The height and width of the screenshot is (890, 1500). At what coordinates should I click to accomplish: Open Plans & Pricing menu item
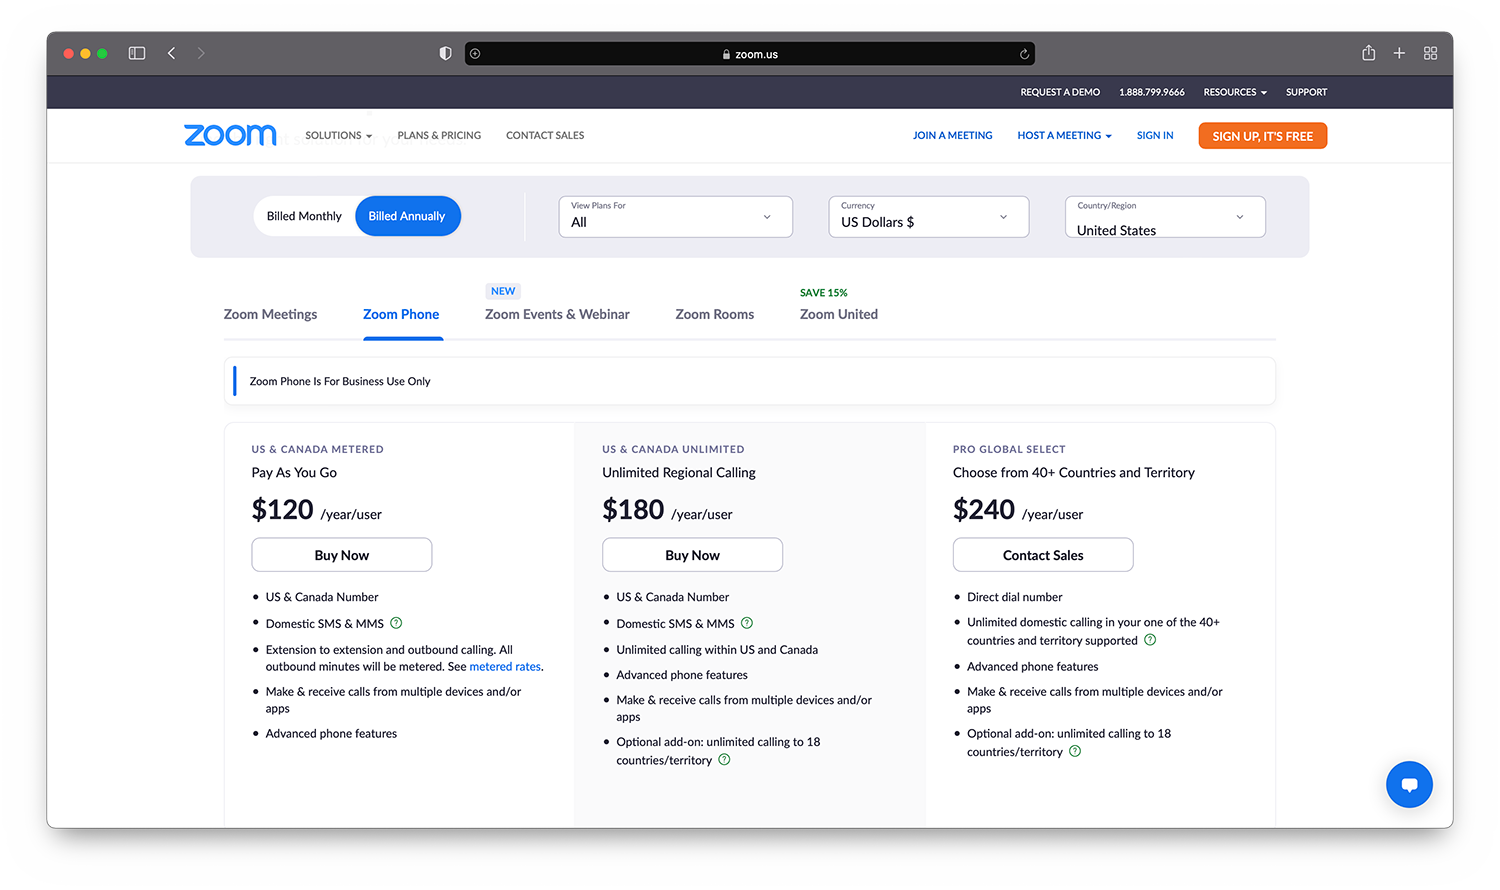tap(439, 135)
